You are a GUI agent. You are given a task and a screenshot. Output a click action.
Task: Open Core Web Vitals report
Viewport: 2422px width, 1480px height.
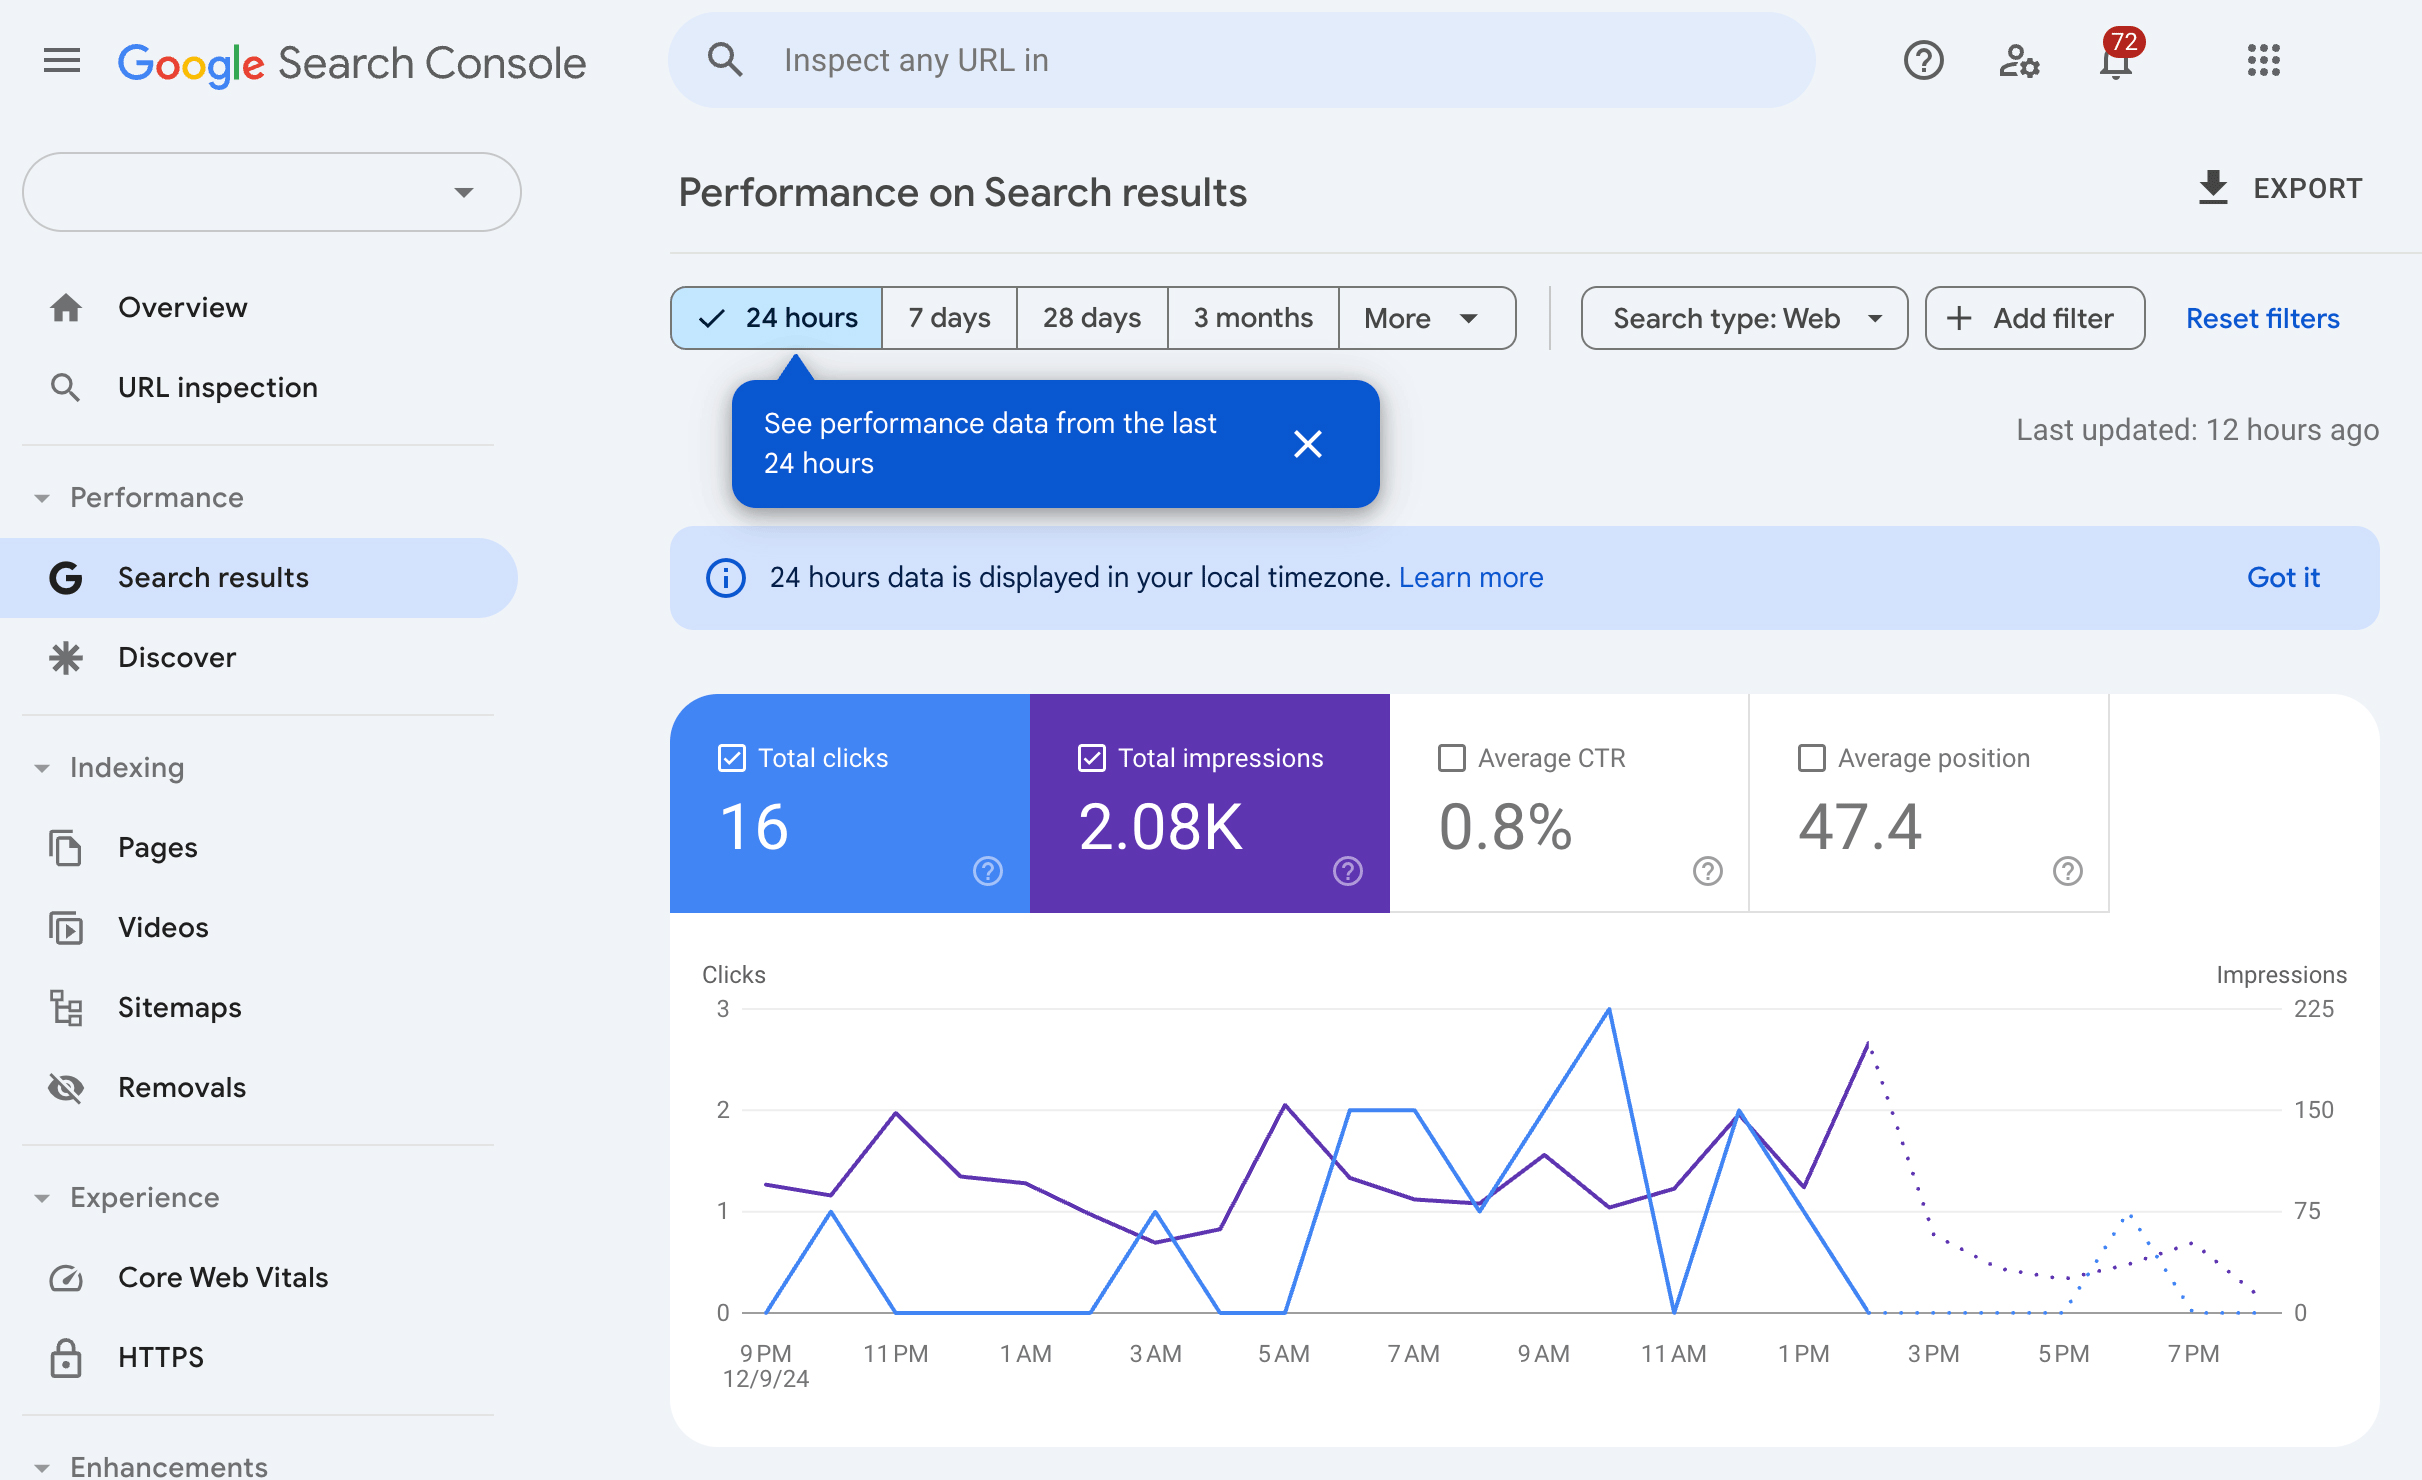(222, 1277)
